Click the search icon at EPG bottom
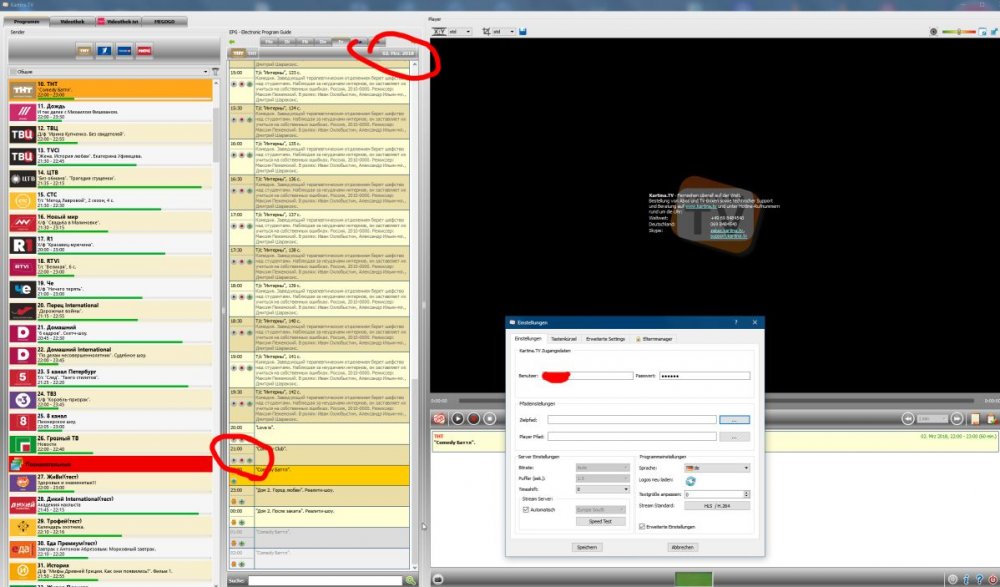 [410, 580]
